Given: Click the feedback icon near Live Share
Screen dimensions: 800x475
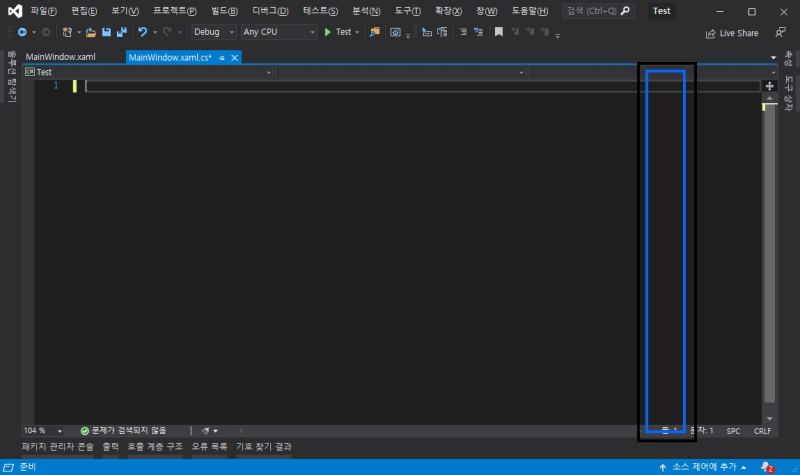Looking at the screenshot, I should pos(780,33).
